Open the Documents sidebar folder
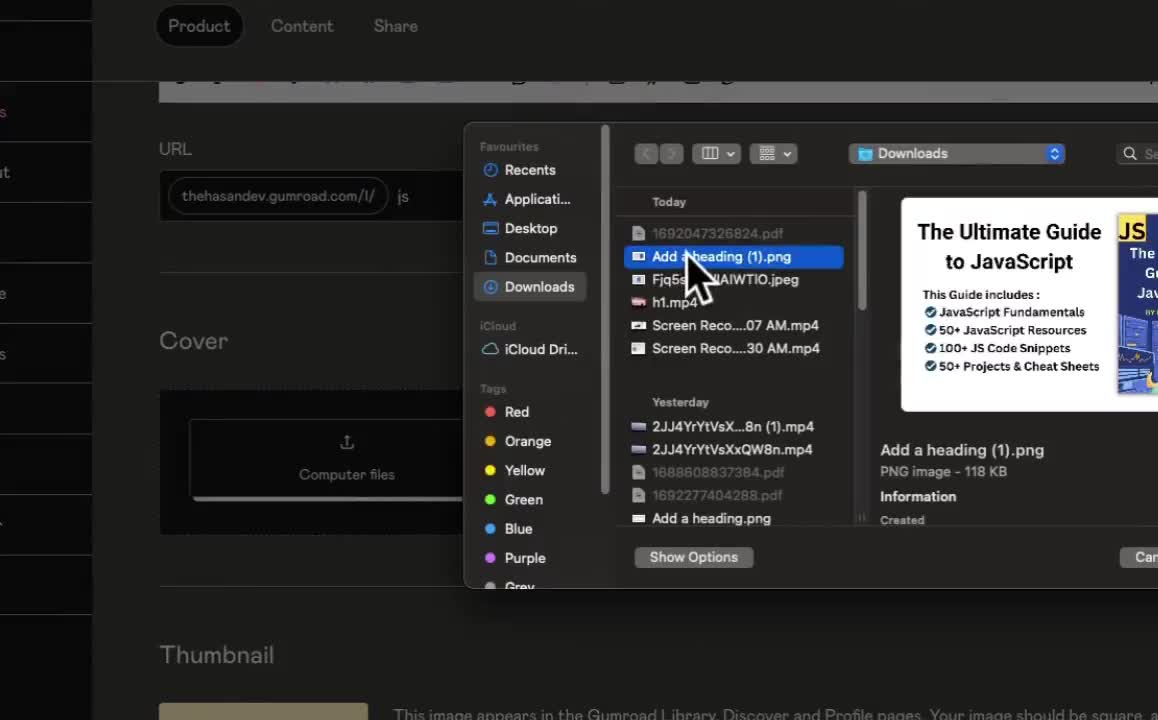The width and height of the screenshot is (1158, 720). click(539, 257)
